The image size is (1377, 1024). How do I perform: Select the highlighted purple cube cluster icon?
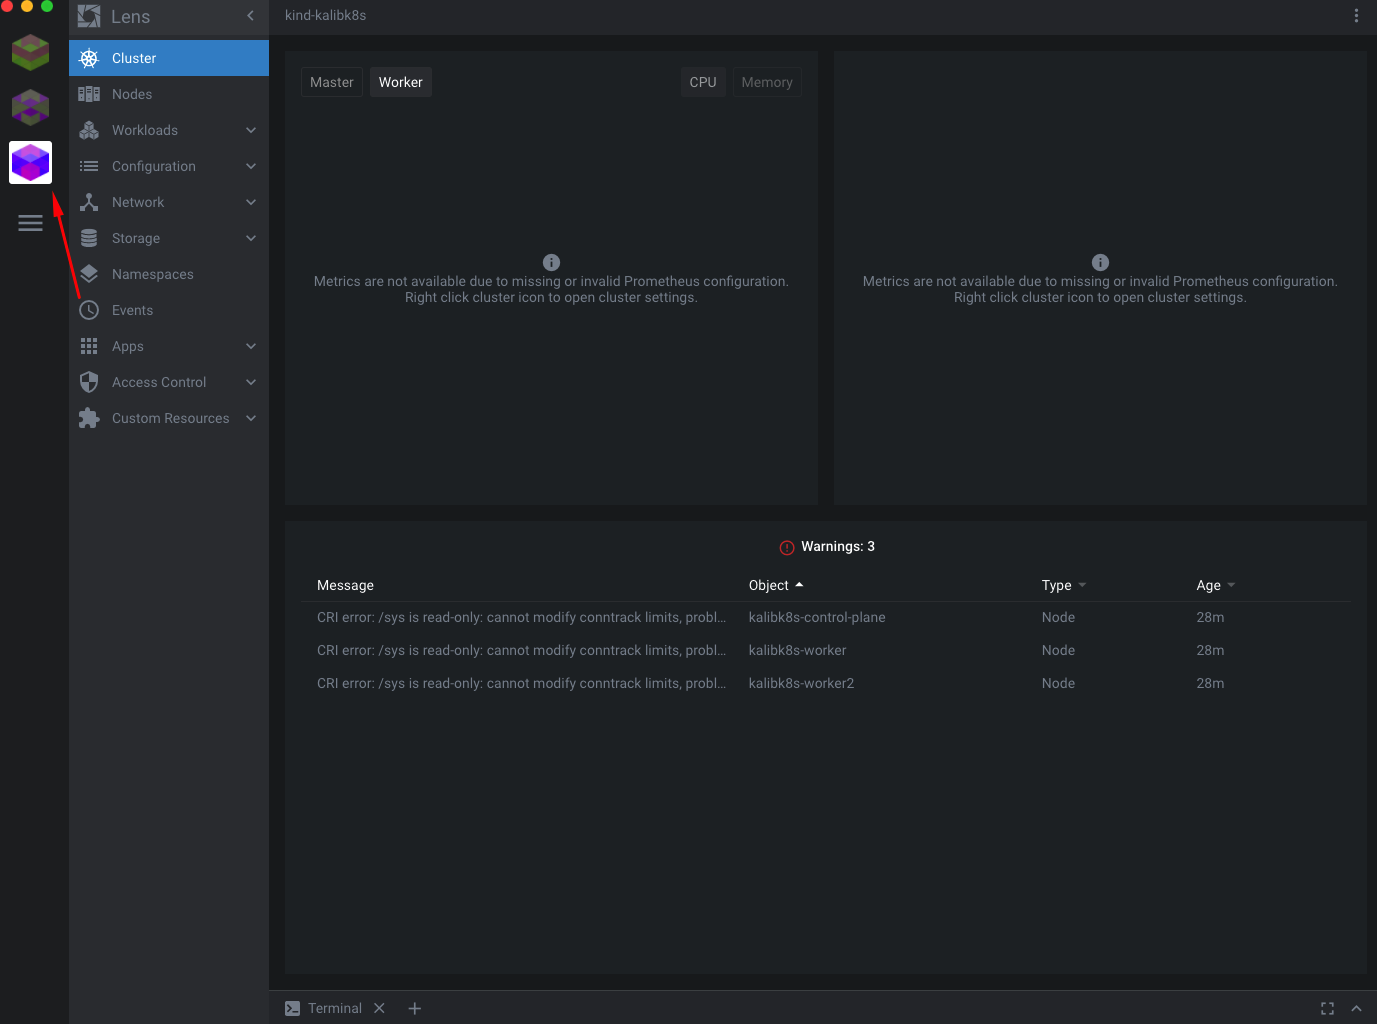[x=30, y=162]
